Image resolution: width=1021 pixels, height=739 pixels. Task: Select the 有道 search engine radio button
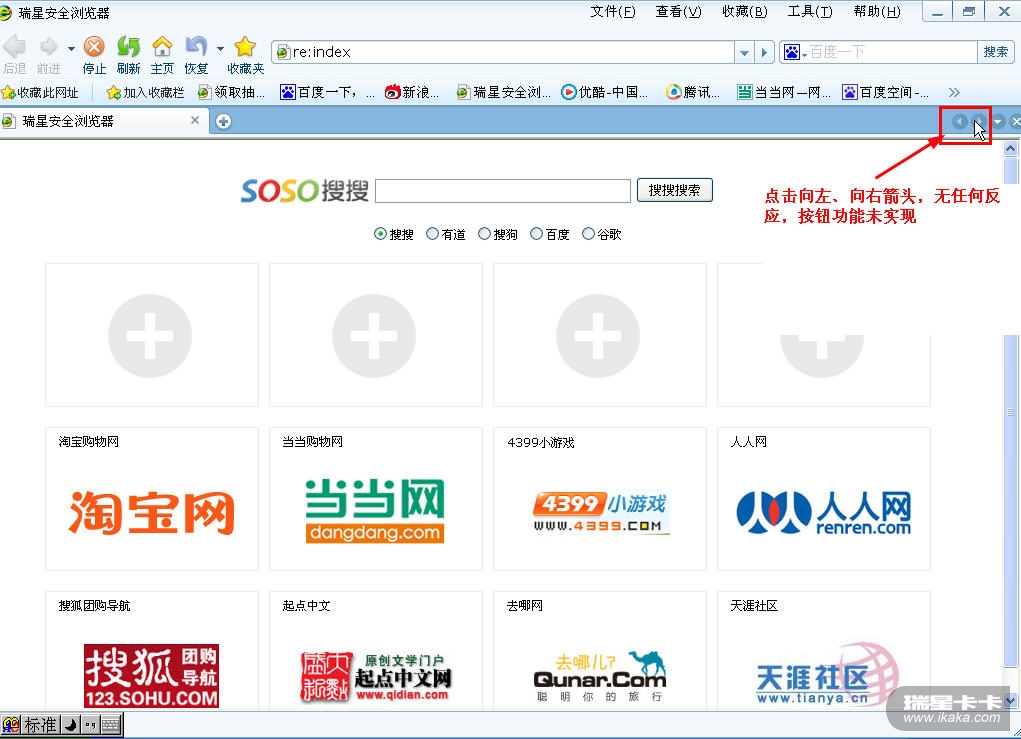pyautogui.click(x=432, y=234)
